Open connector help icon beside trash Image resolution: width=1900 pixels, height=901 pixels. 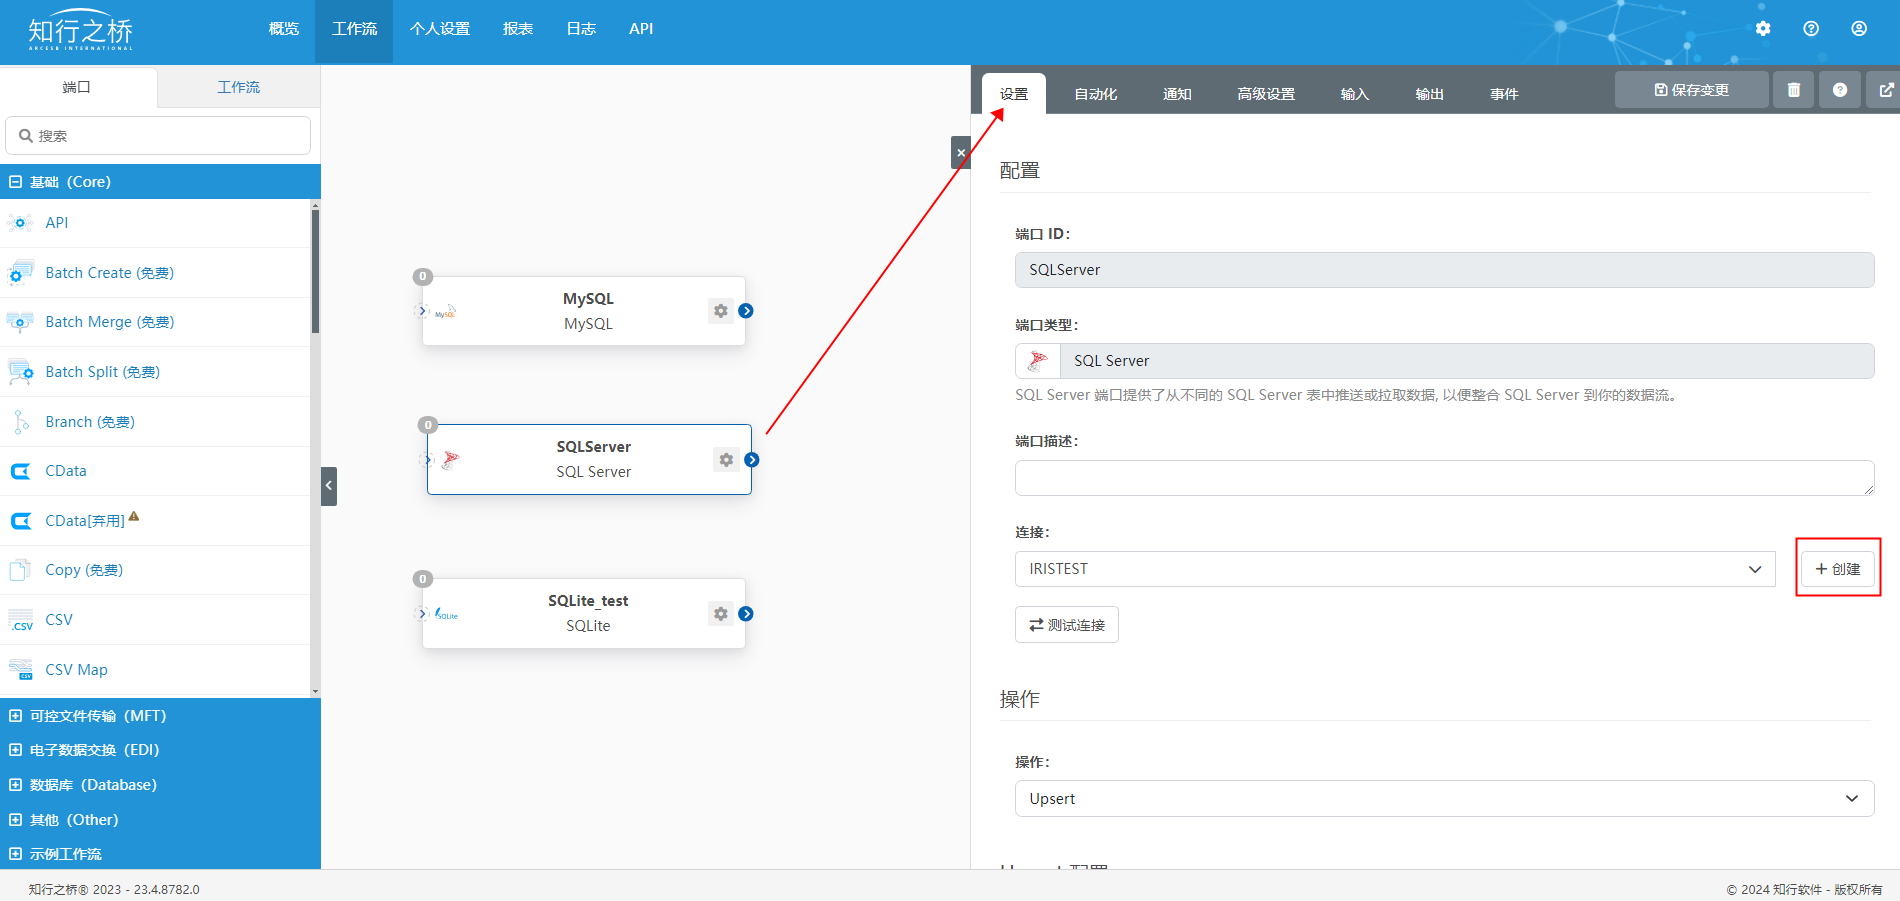coord(1840,90)
